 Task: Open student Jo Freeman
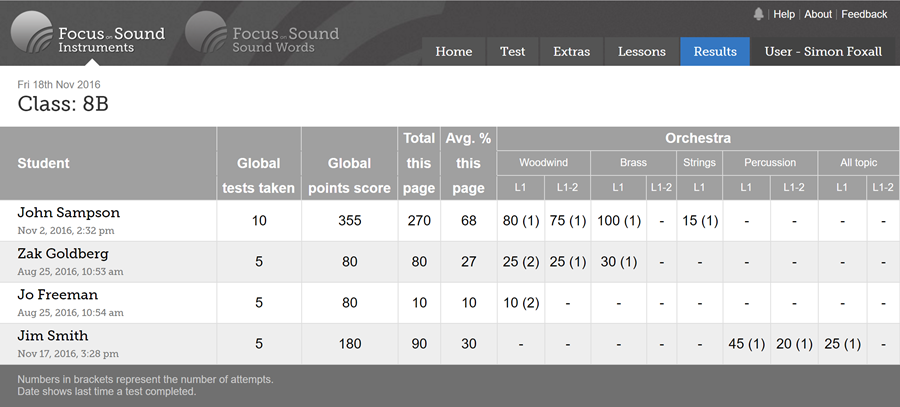tap(57, 295)
